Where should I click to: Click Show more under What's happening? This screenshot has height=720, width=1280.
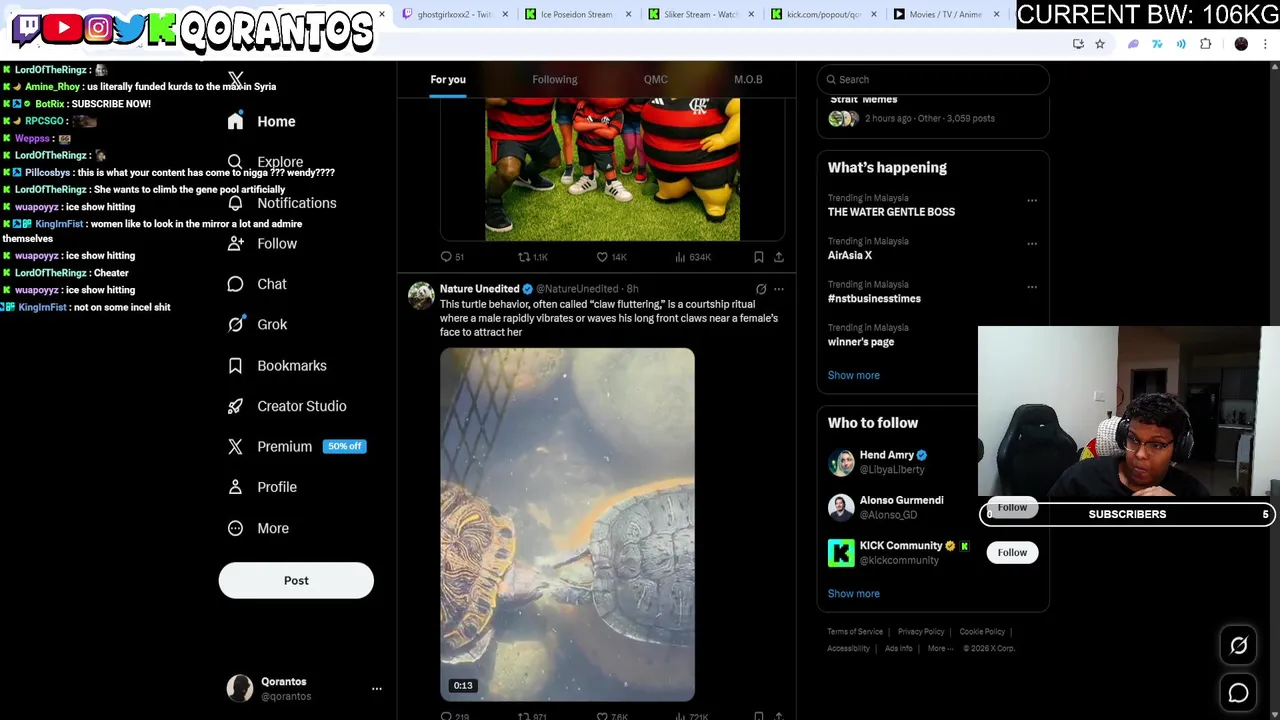click(x=853, y=375)
